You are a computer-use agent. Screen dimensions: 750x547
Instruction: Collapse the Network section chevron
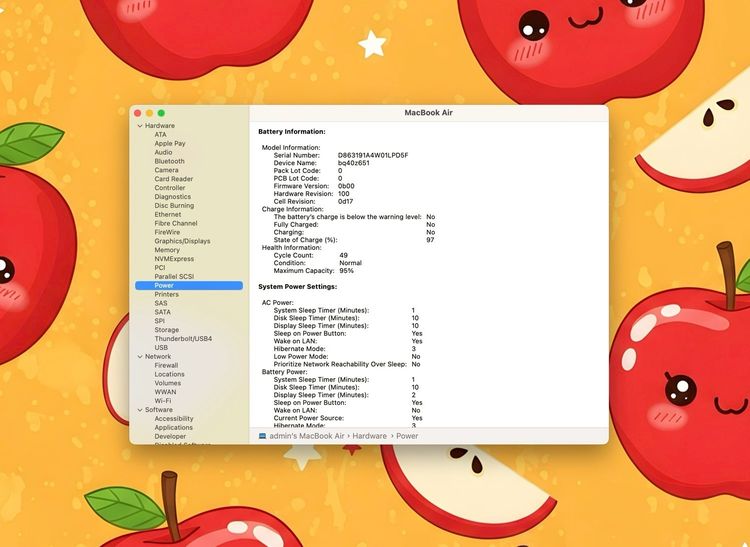point(140,357)
